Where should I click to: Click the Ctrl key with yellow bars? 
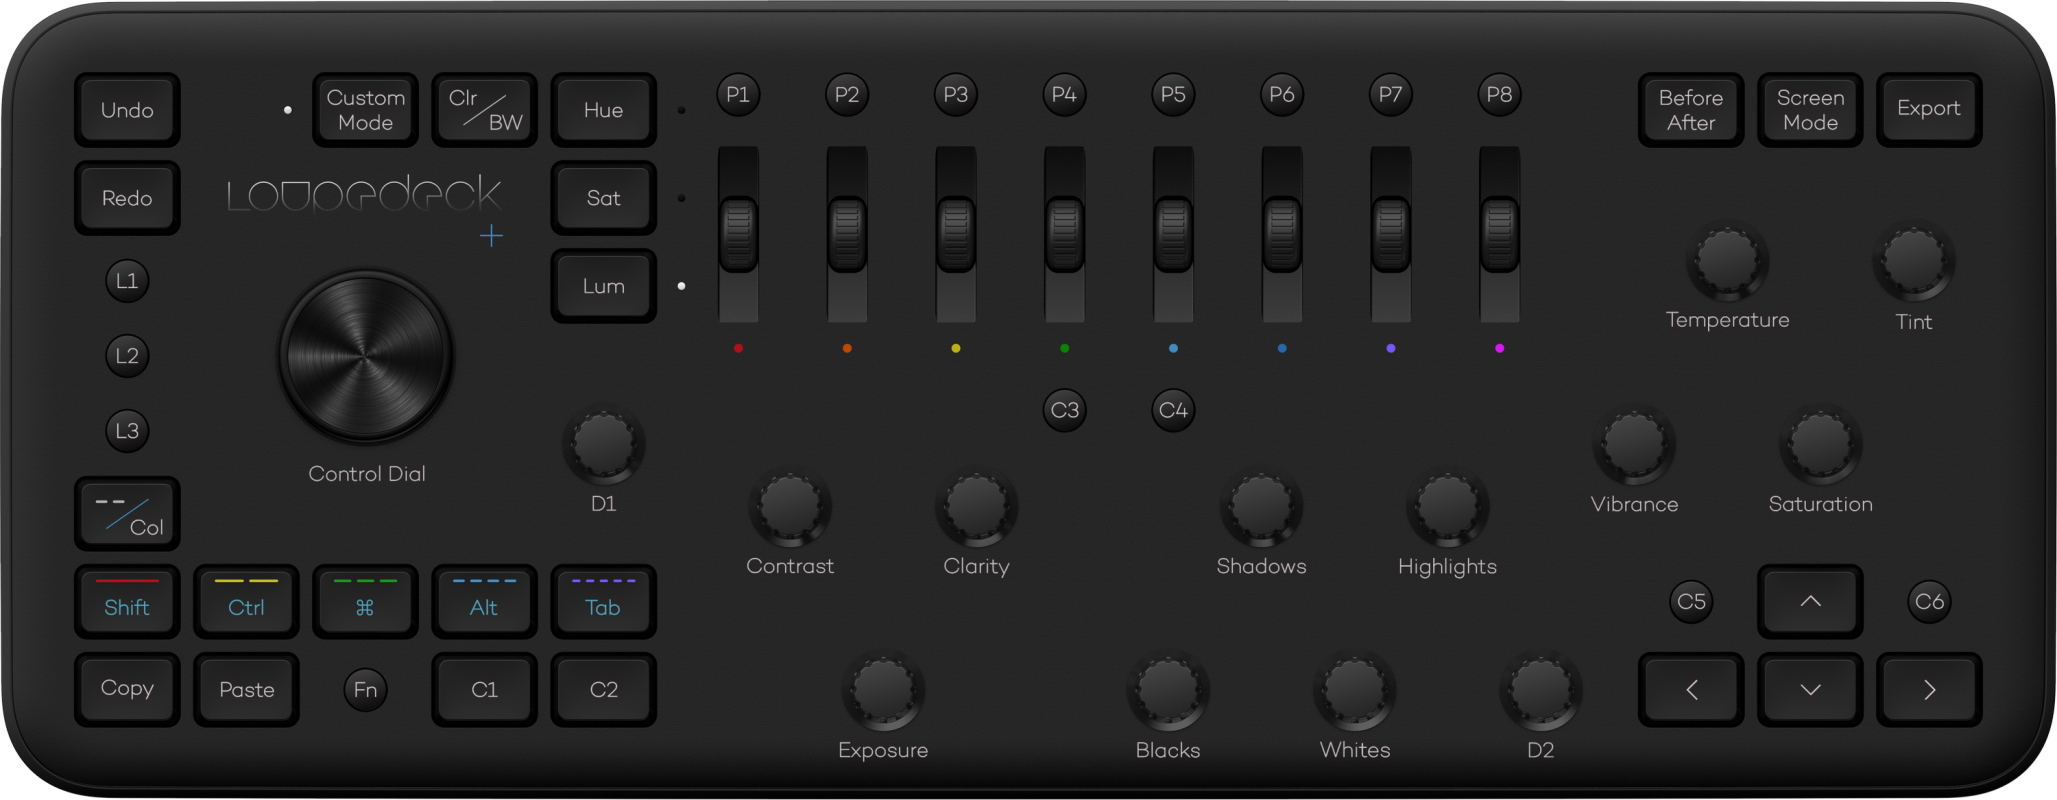tap(246, 602)
